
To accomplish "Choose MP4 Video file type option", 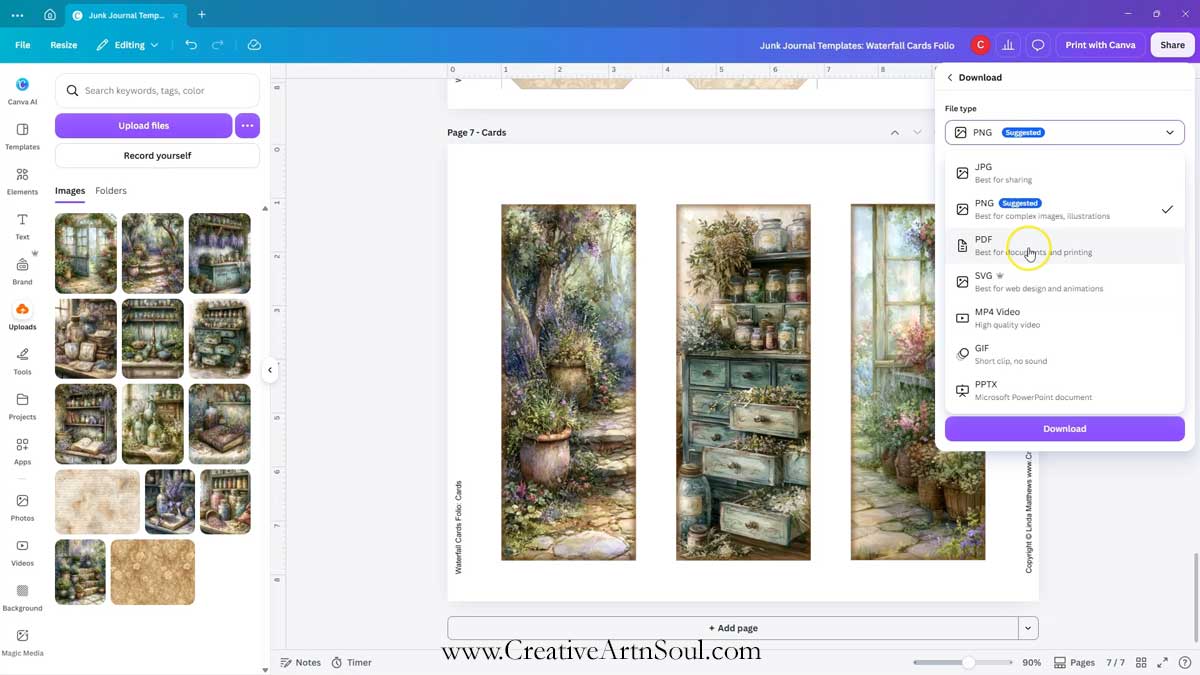I will tap(1064, 318).
